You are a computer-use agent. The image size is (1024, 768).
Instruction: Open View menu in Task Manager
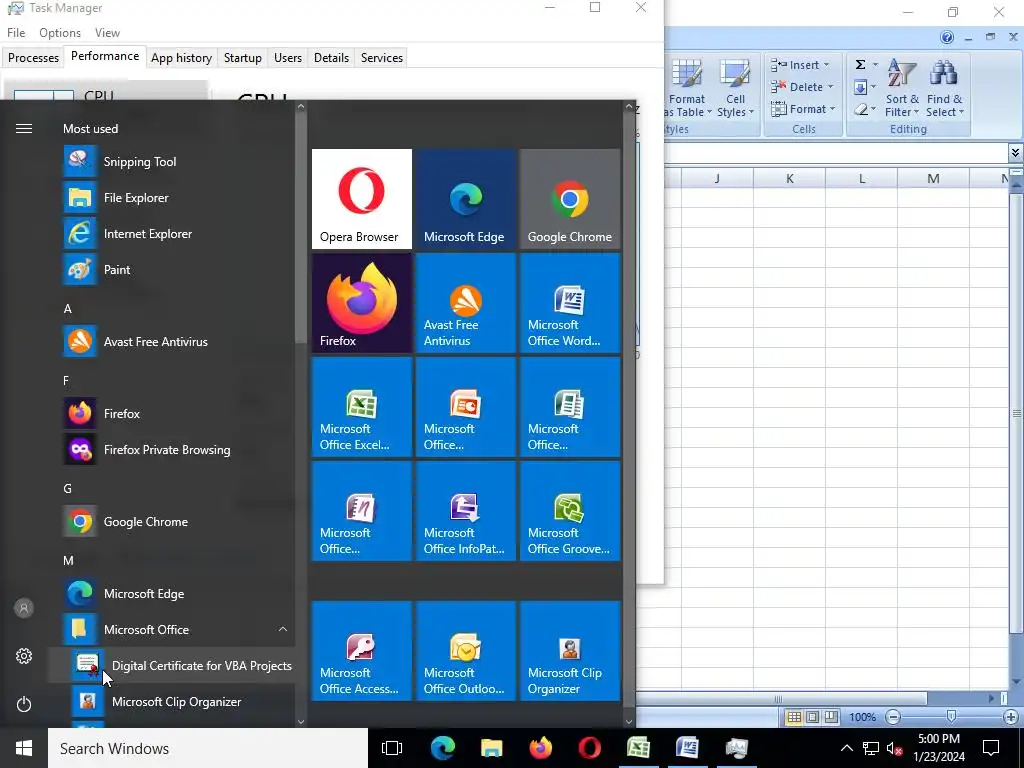click(x=107, y=33)
